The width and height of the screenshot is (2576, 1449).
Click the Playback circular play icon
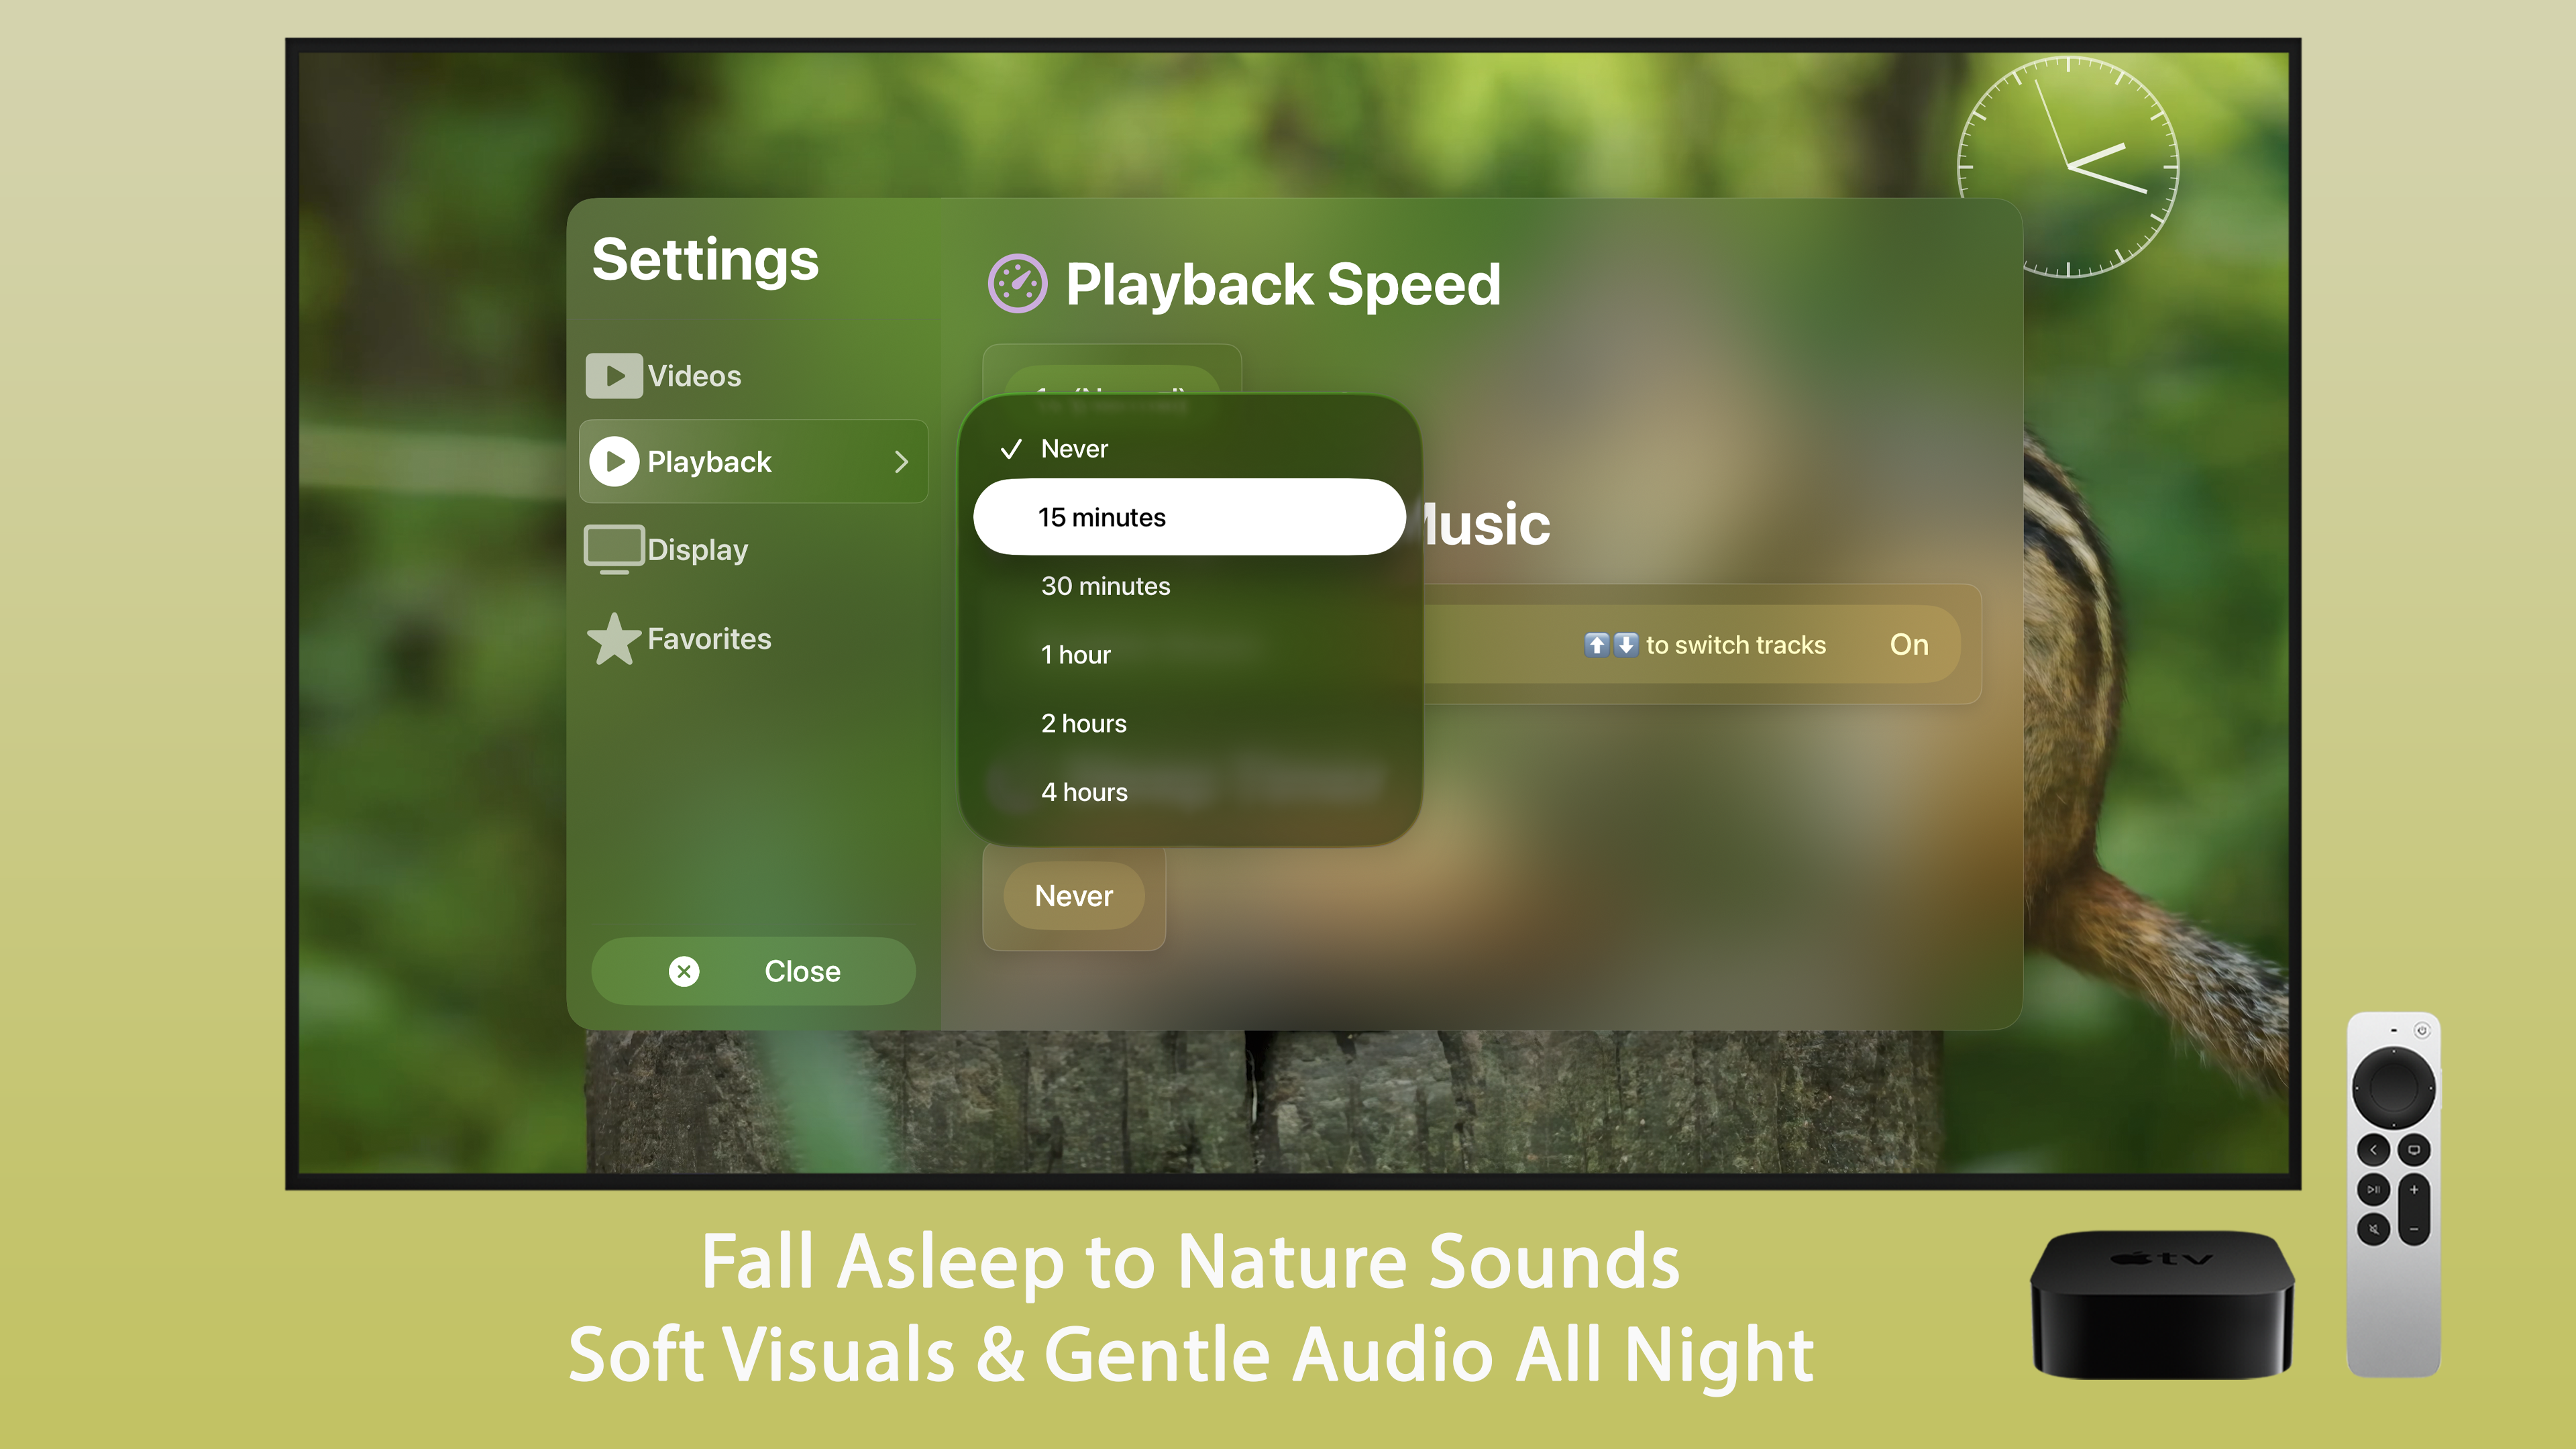coord(614,461)
